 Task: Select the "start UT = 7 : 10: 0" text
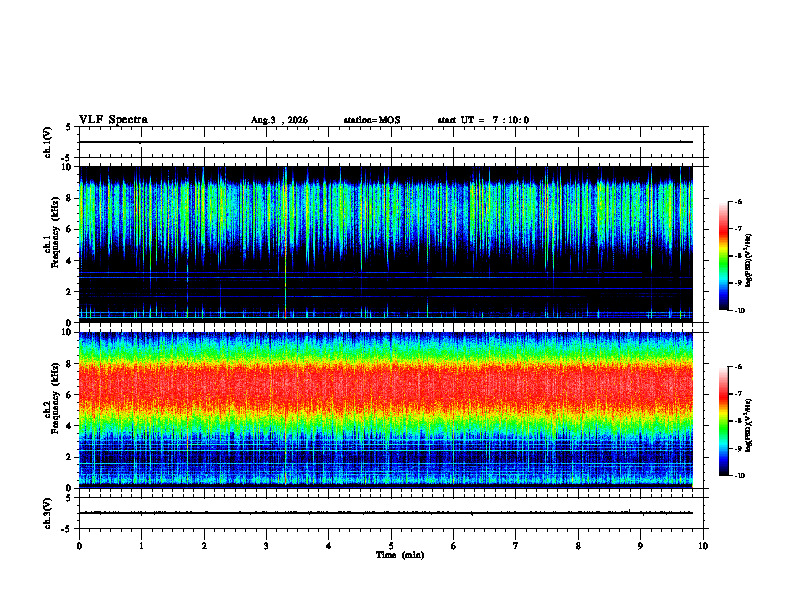click(x=483, y=120)
